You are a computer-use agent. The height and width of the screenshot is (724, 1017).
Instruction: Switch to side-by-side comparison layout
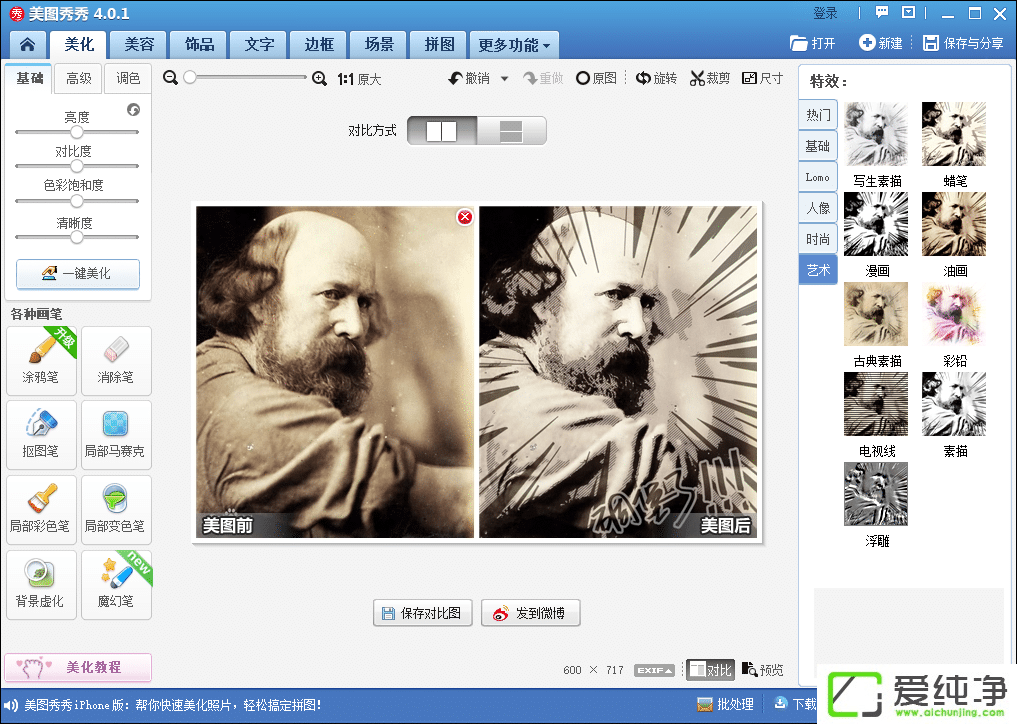tap(441, 131)
